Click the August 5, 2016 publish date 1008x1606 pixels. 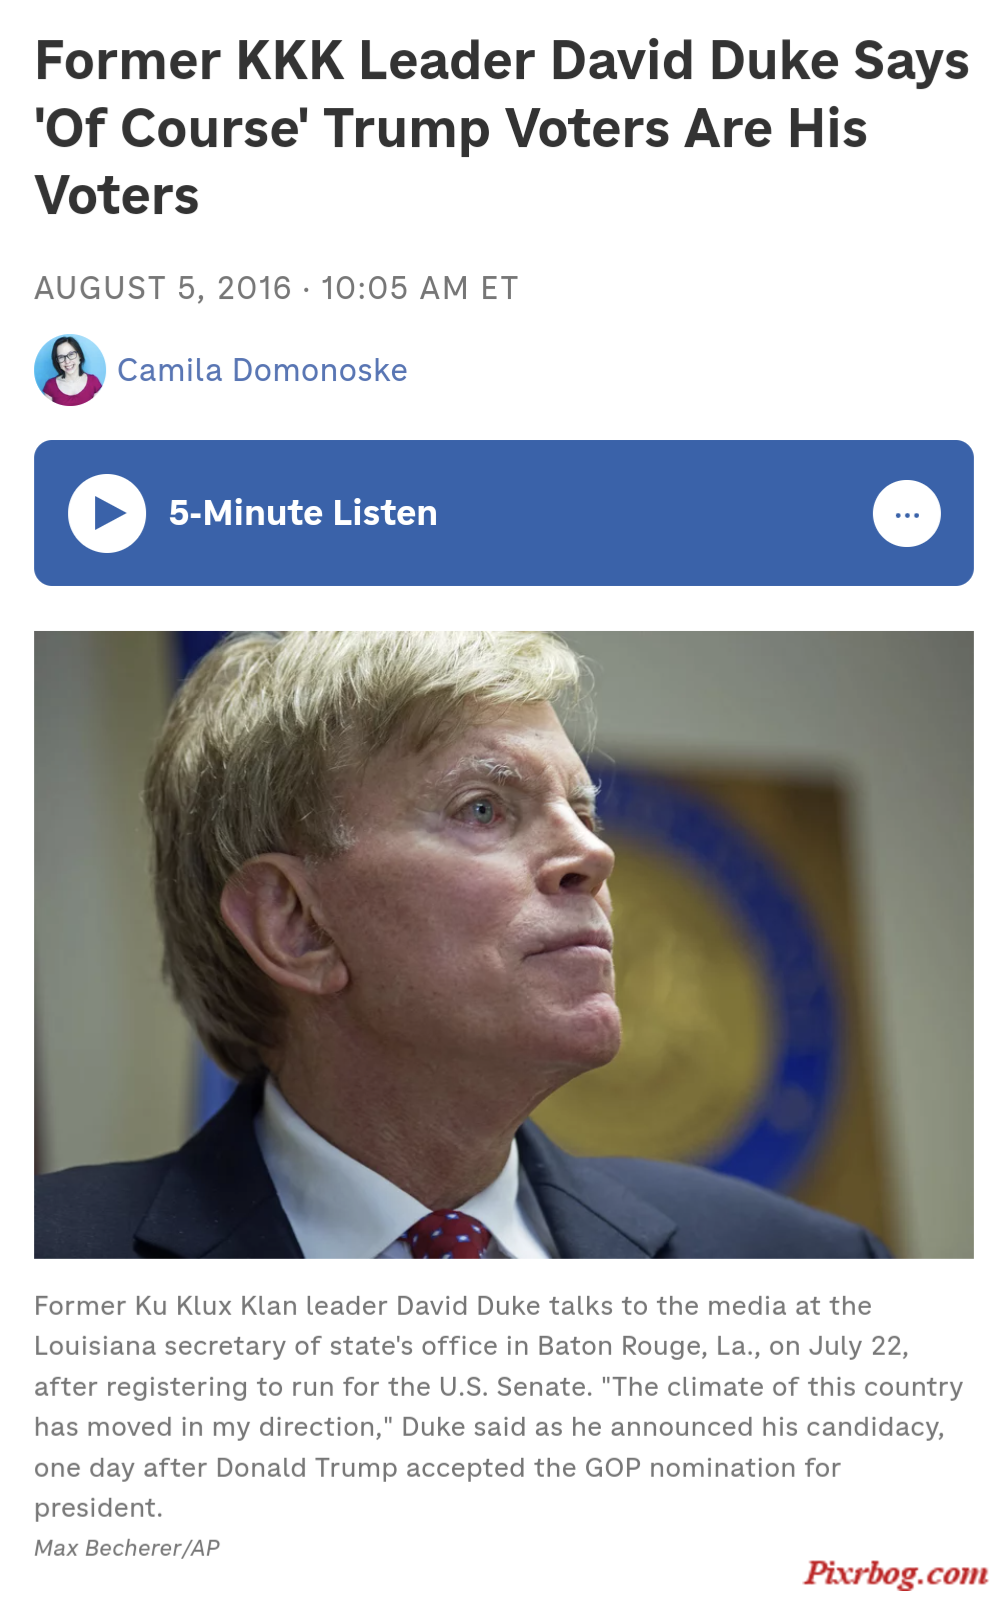[x=163, y=288]
